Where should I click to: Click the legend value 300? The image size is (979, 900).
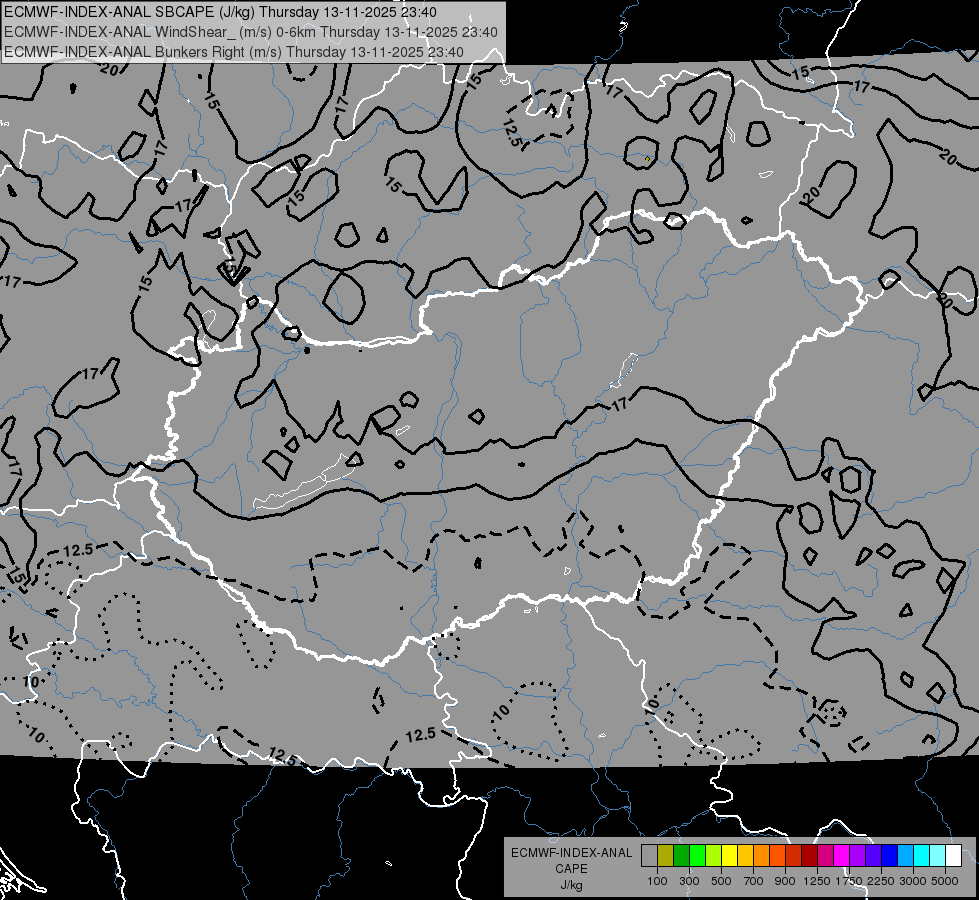coord(689,881)
